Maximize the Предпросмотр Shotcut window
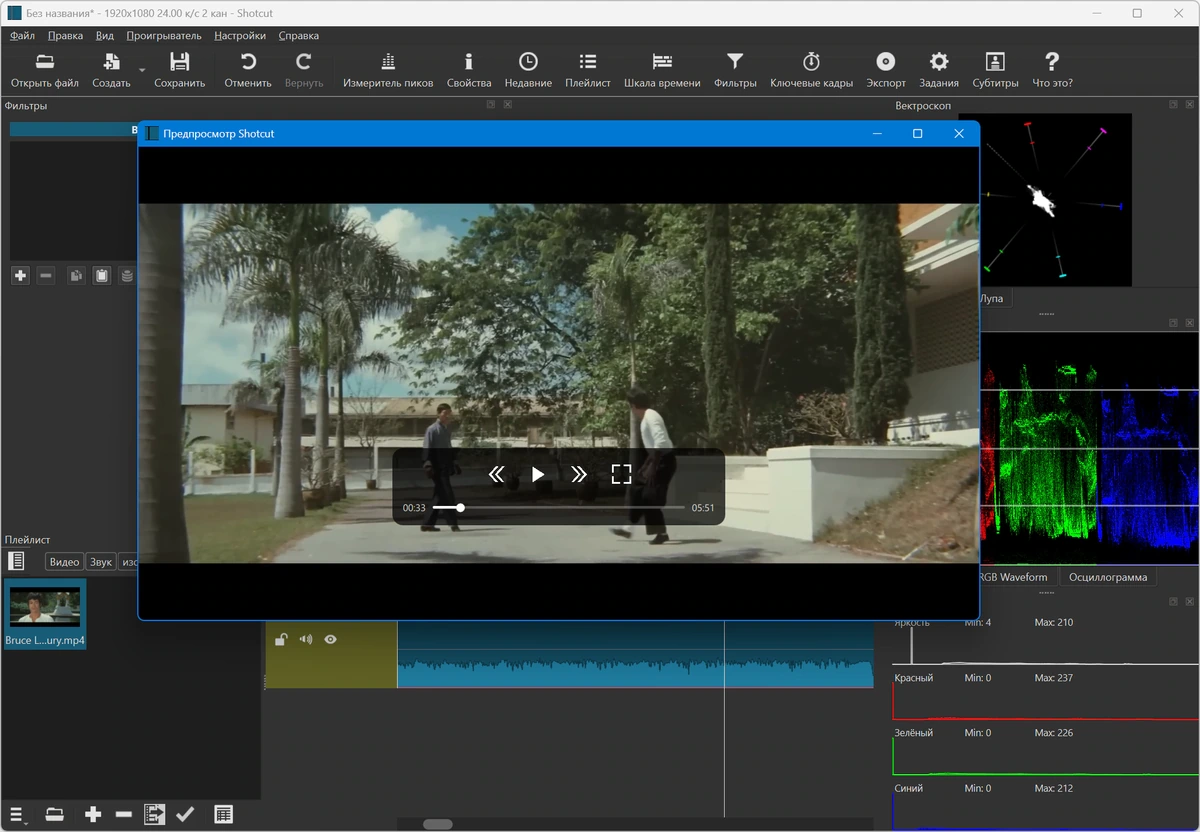 click(x=917, y=134)
